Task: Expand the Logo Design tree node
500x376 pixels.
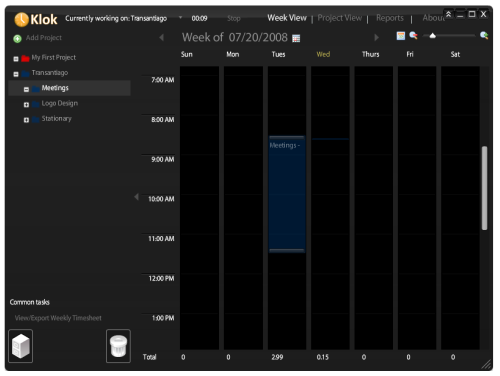Action: click(x=26, y=105)
